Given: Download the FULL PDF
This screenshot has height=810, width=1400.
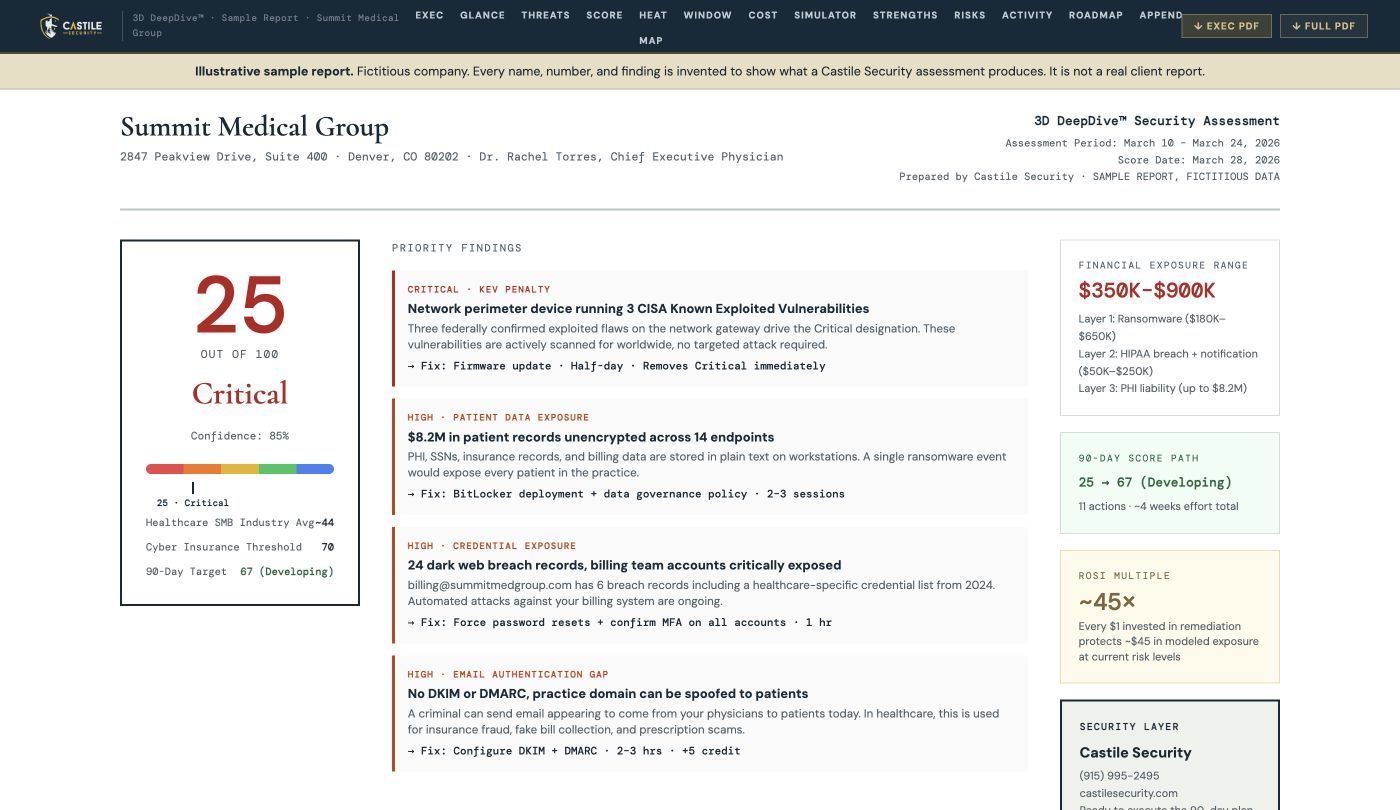Looking at the screenshot, I should coord(1324,26).
